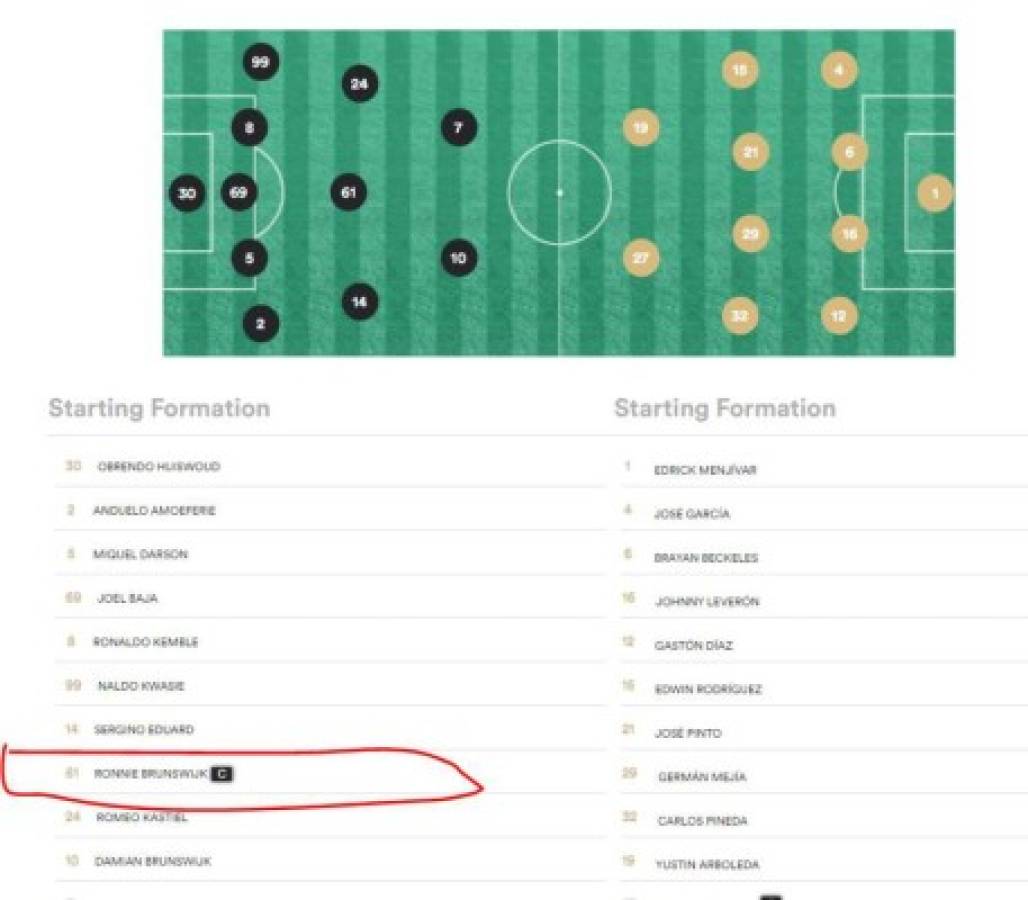This screenshot has width=1028, height=900.
Task: Select goalkeeper marker number 30 on the pitch
Action: (187, 194)
